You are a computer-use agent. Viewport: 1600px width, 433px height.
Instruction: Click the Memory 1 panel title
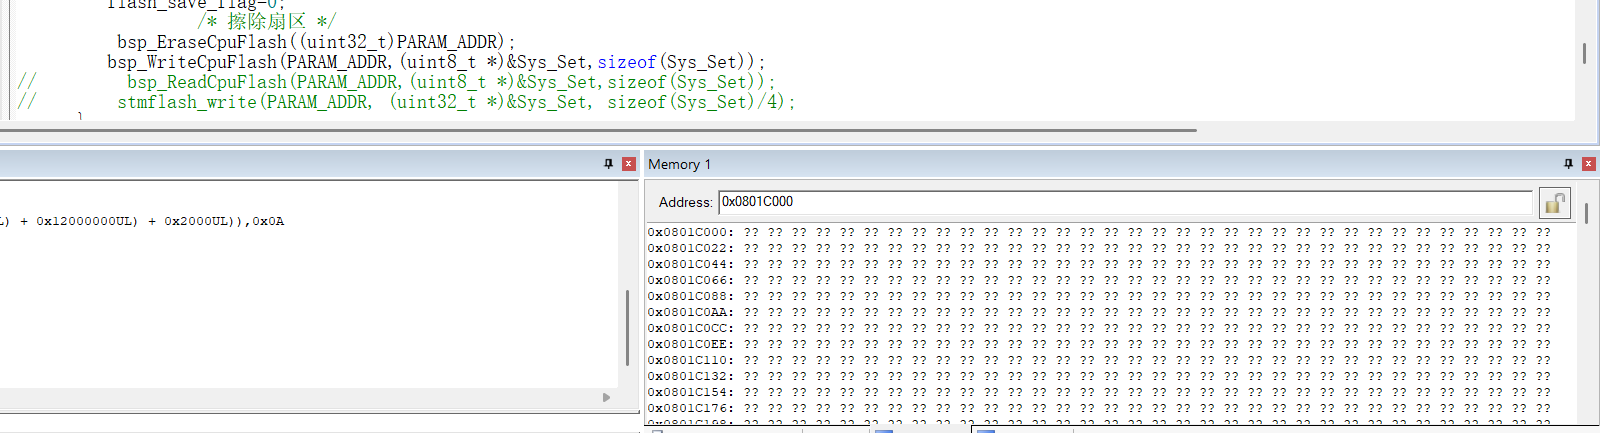[679, 164]
